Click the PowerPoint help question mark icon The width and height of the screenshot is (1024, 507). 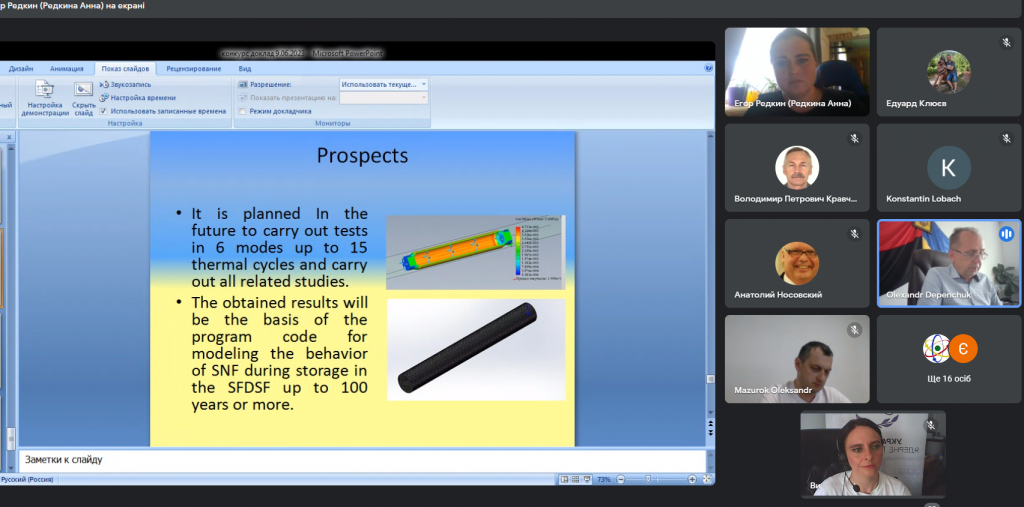coord(708,69)
